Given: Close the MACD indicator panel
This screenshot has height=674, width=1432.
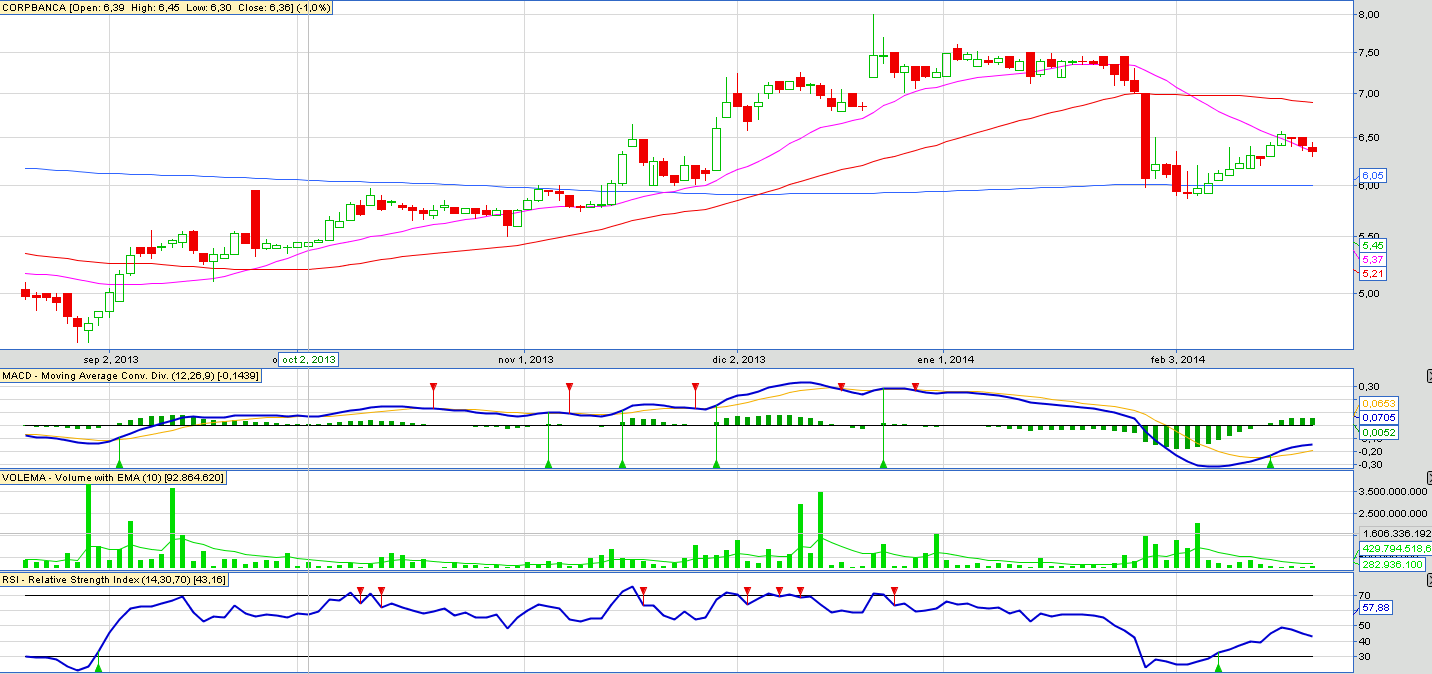Looking at the screenshot, I should point(1427,376).
